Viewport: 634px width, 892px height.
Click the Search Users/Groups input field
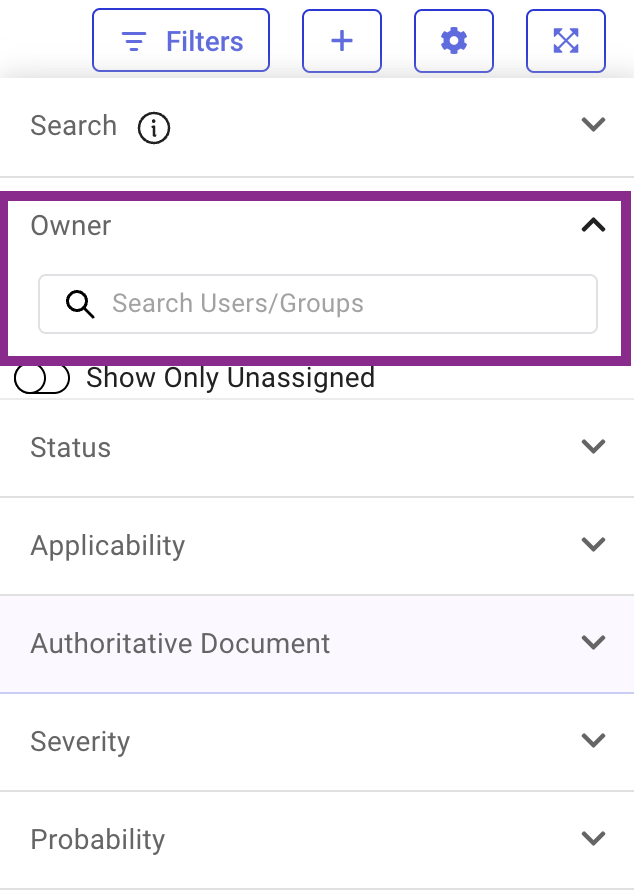tap(340, 304)
